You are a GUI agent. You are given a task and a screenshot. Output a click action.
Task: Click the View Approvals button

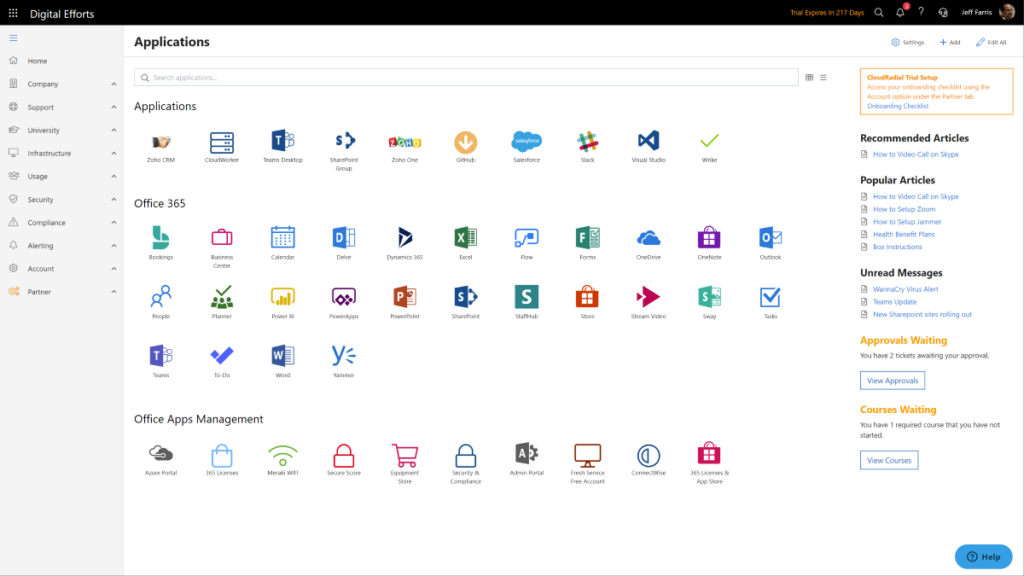pyautogui.click(x=892, y=380)
